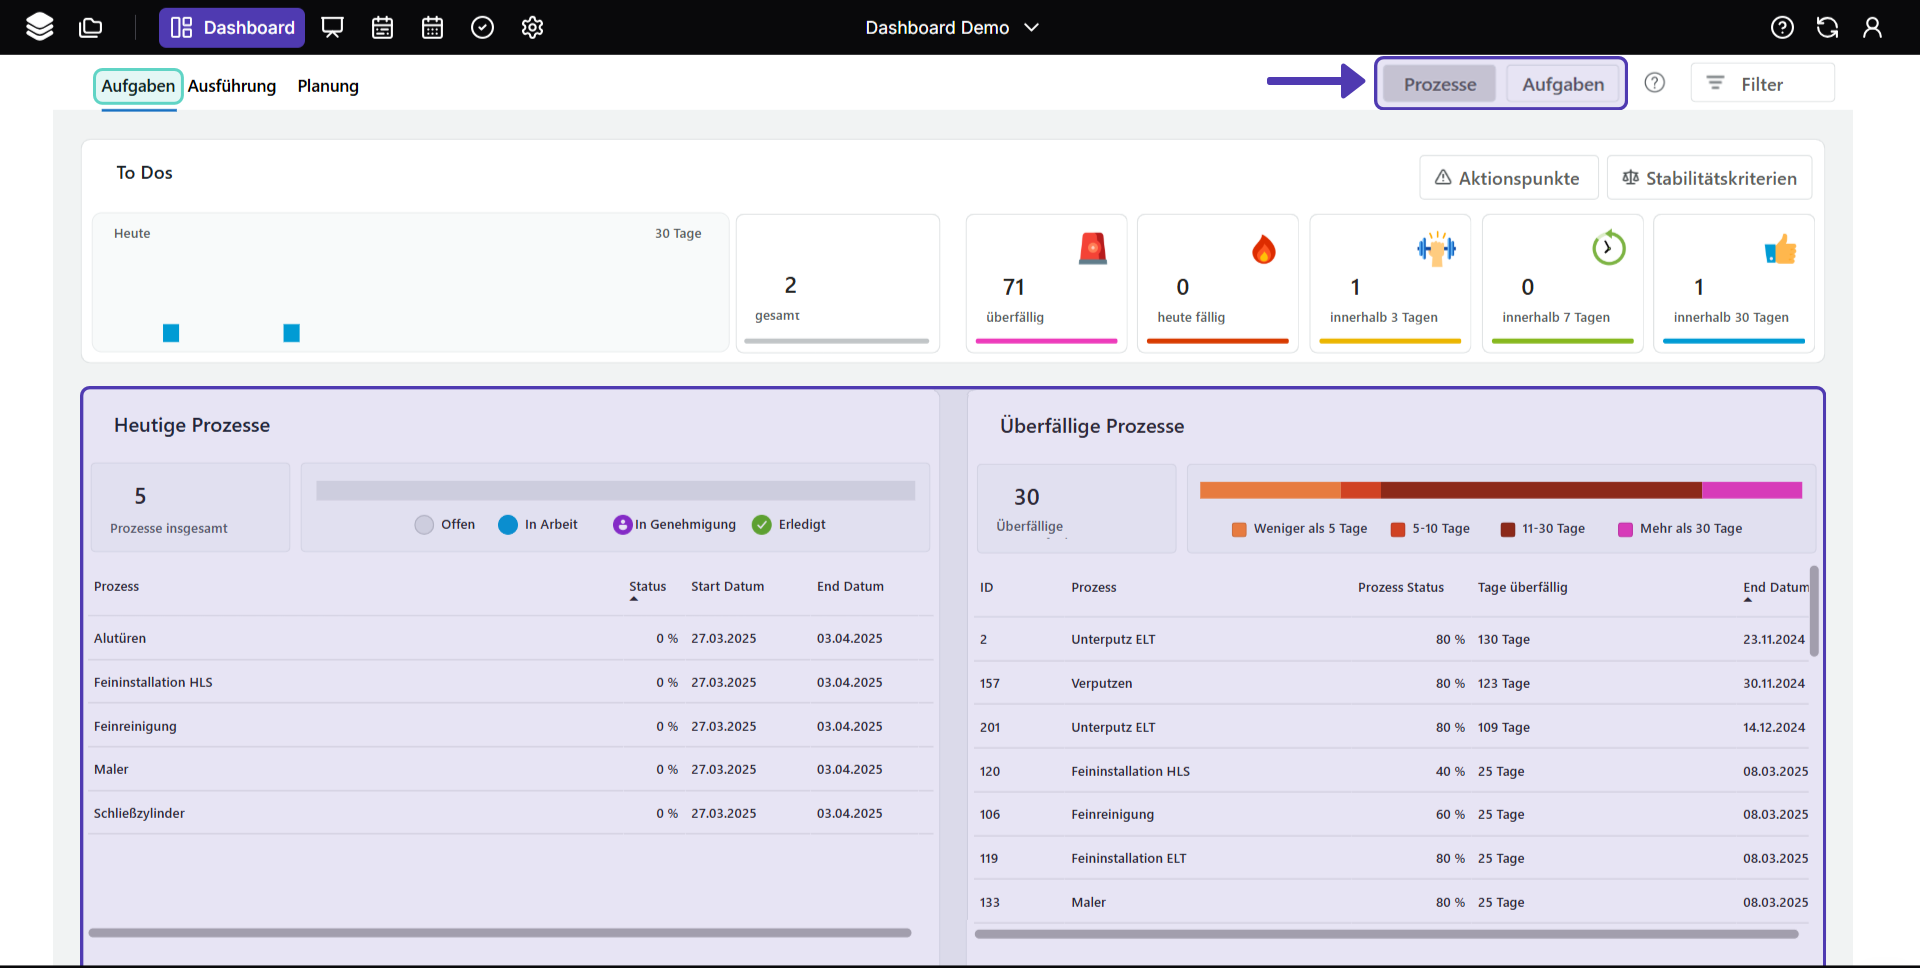
Task: Expand the Dashboard Demo project dropdown
Action: click(x=951, y=27)
